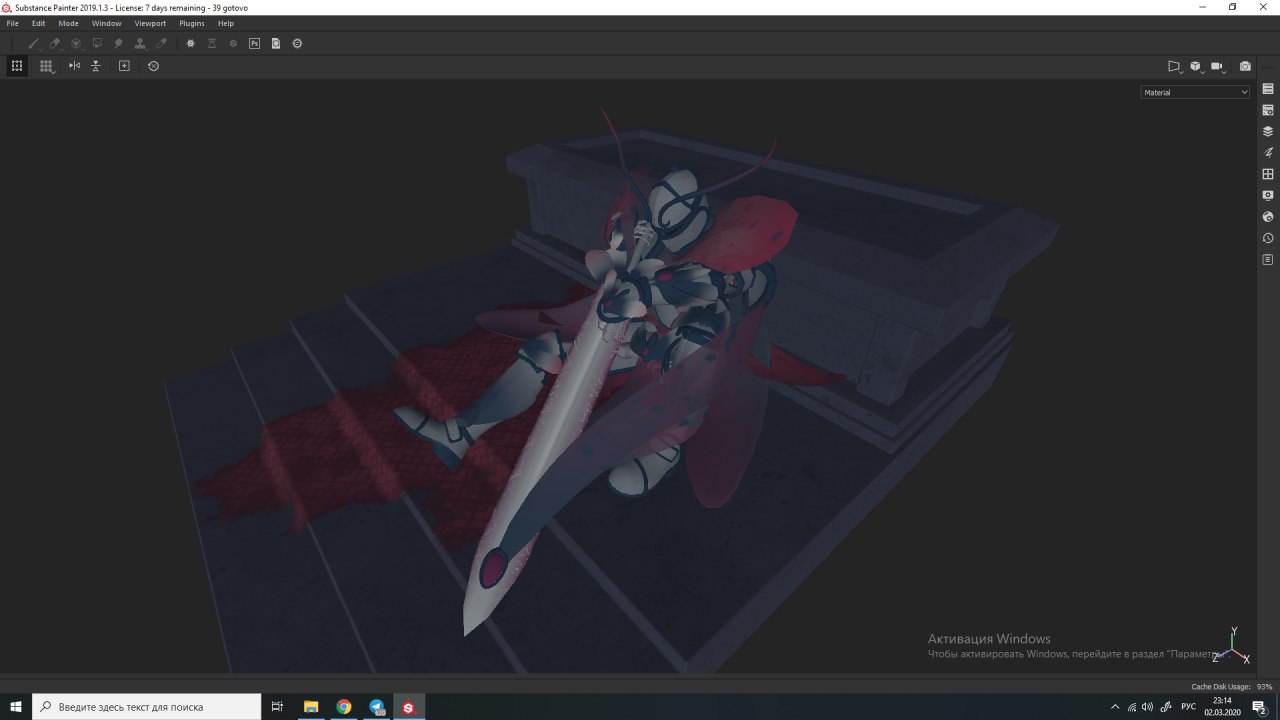Open the Material channel dropdown
This screenshot has height=720, width=1280.
(1195, 92)
